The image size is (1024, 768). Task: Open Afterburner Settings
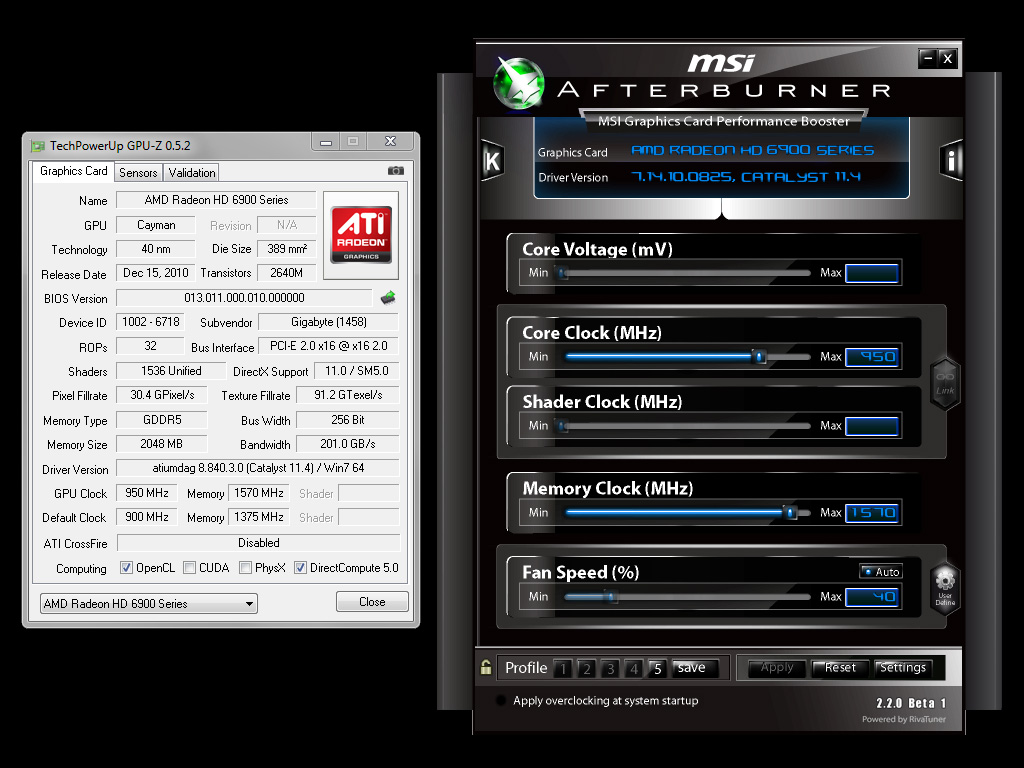[x=903, y=667]
